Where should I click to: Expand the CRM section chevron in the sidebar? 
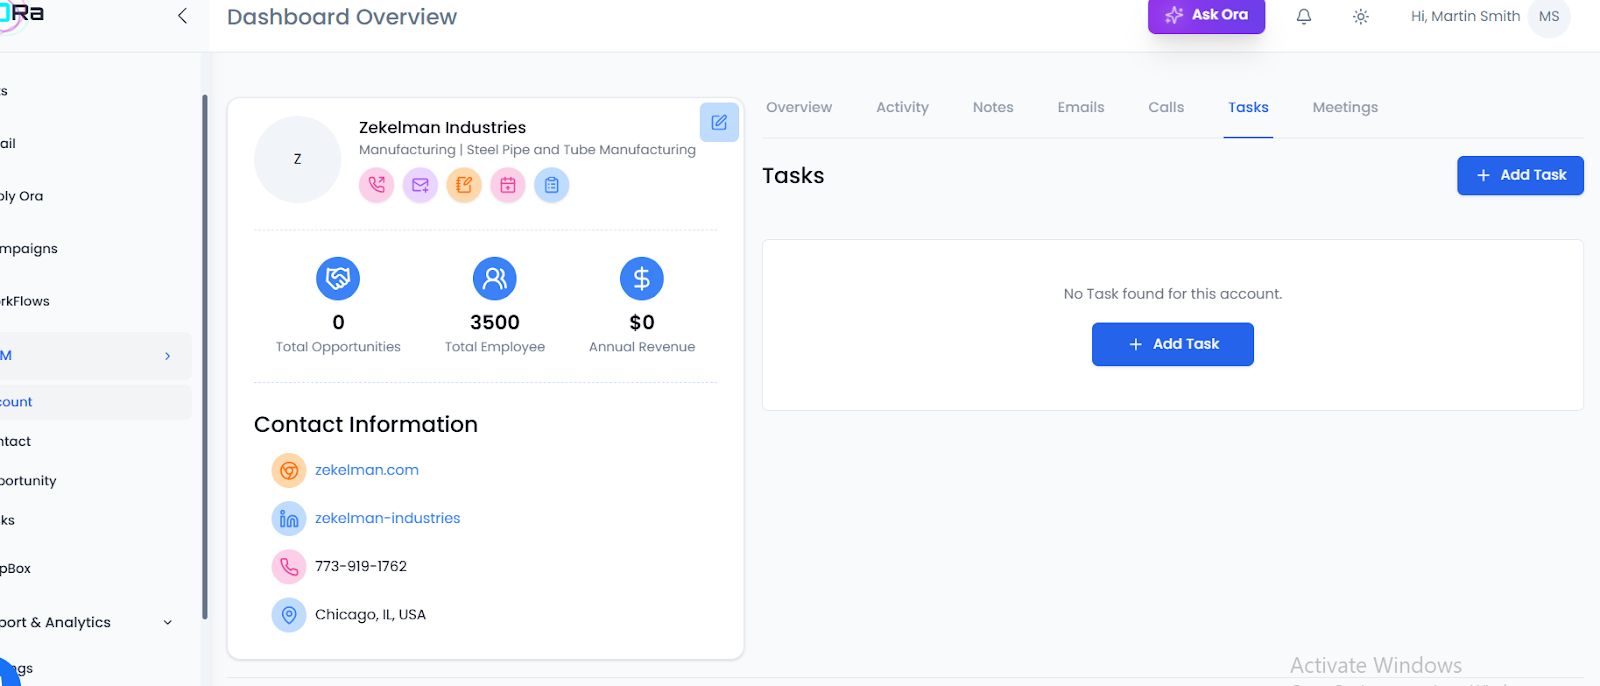click(x=167, y=356)
